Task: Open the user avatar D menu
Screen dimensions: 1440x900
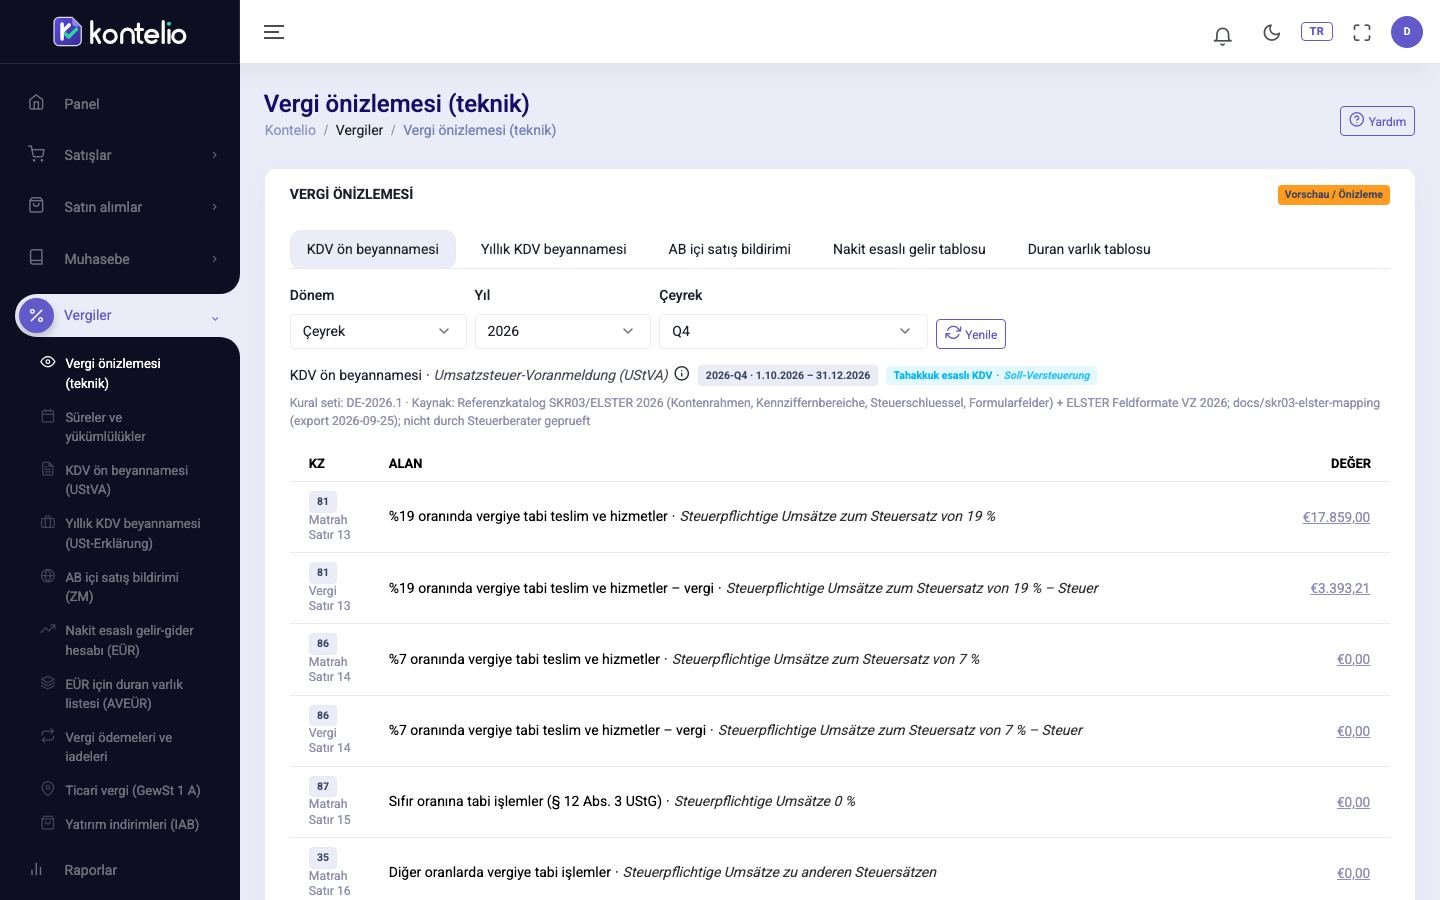Action: coord(1407,32)
